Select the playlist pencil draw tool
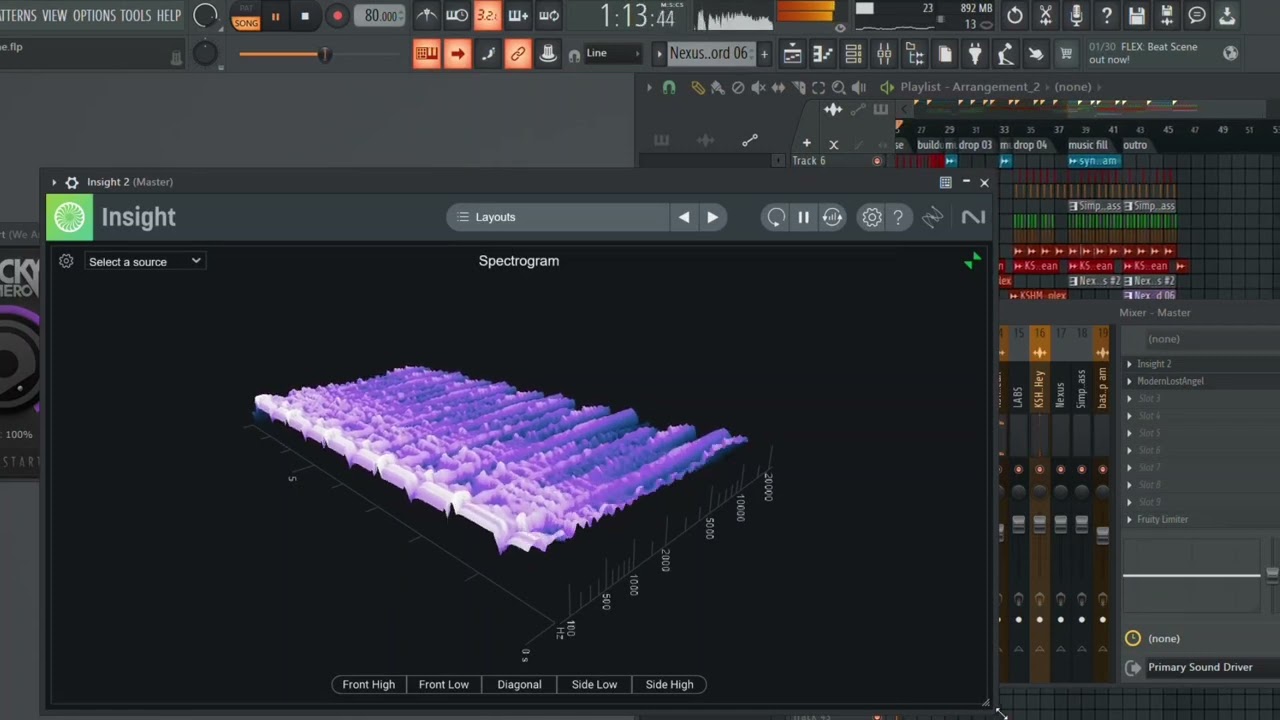Image resolution: width=1280 pixels, height=720 pixels. [x=698, y=87]
